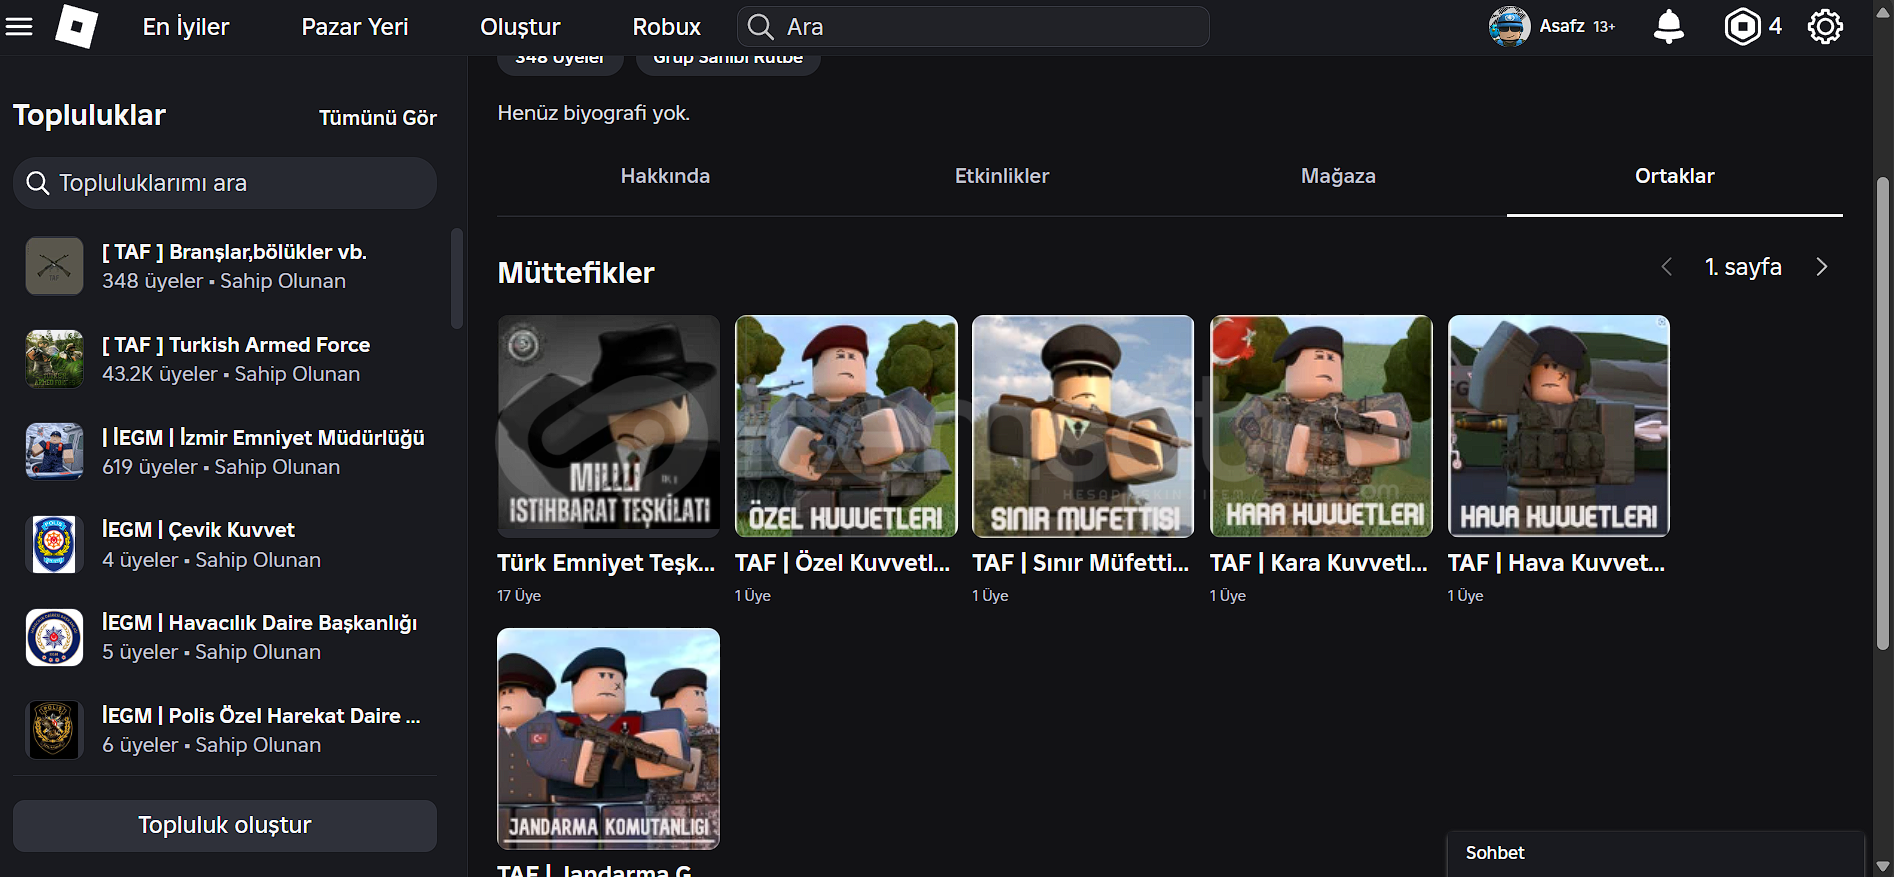This screenshot has height=877, width=1894.
Task: Open the Kara Kuvvetleri ally thumbnail
Action: point(1321,426)
